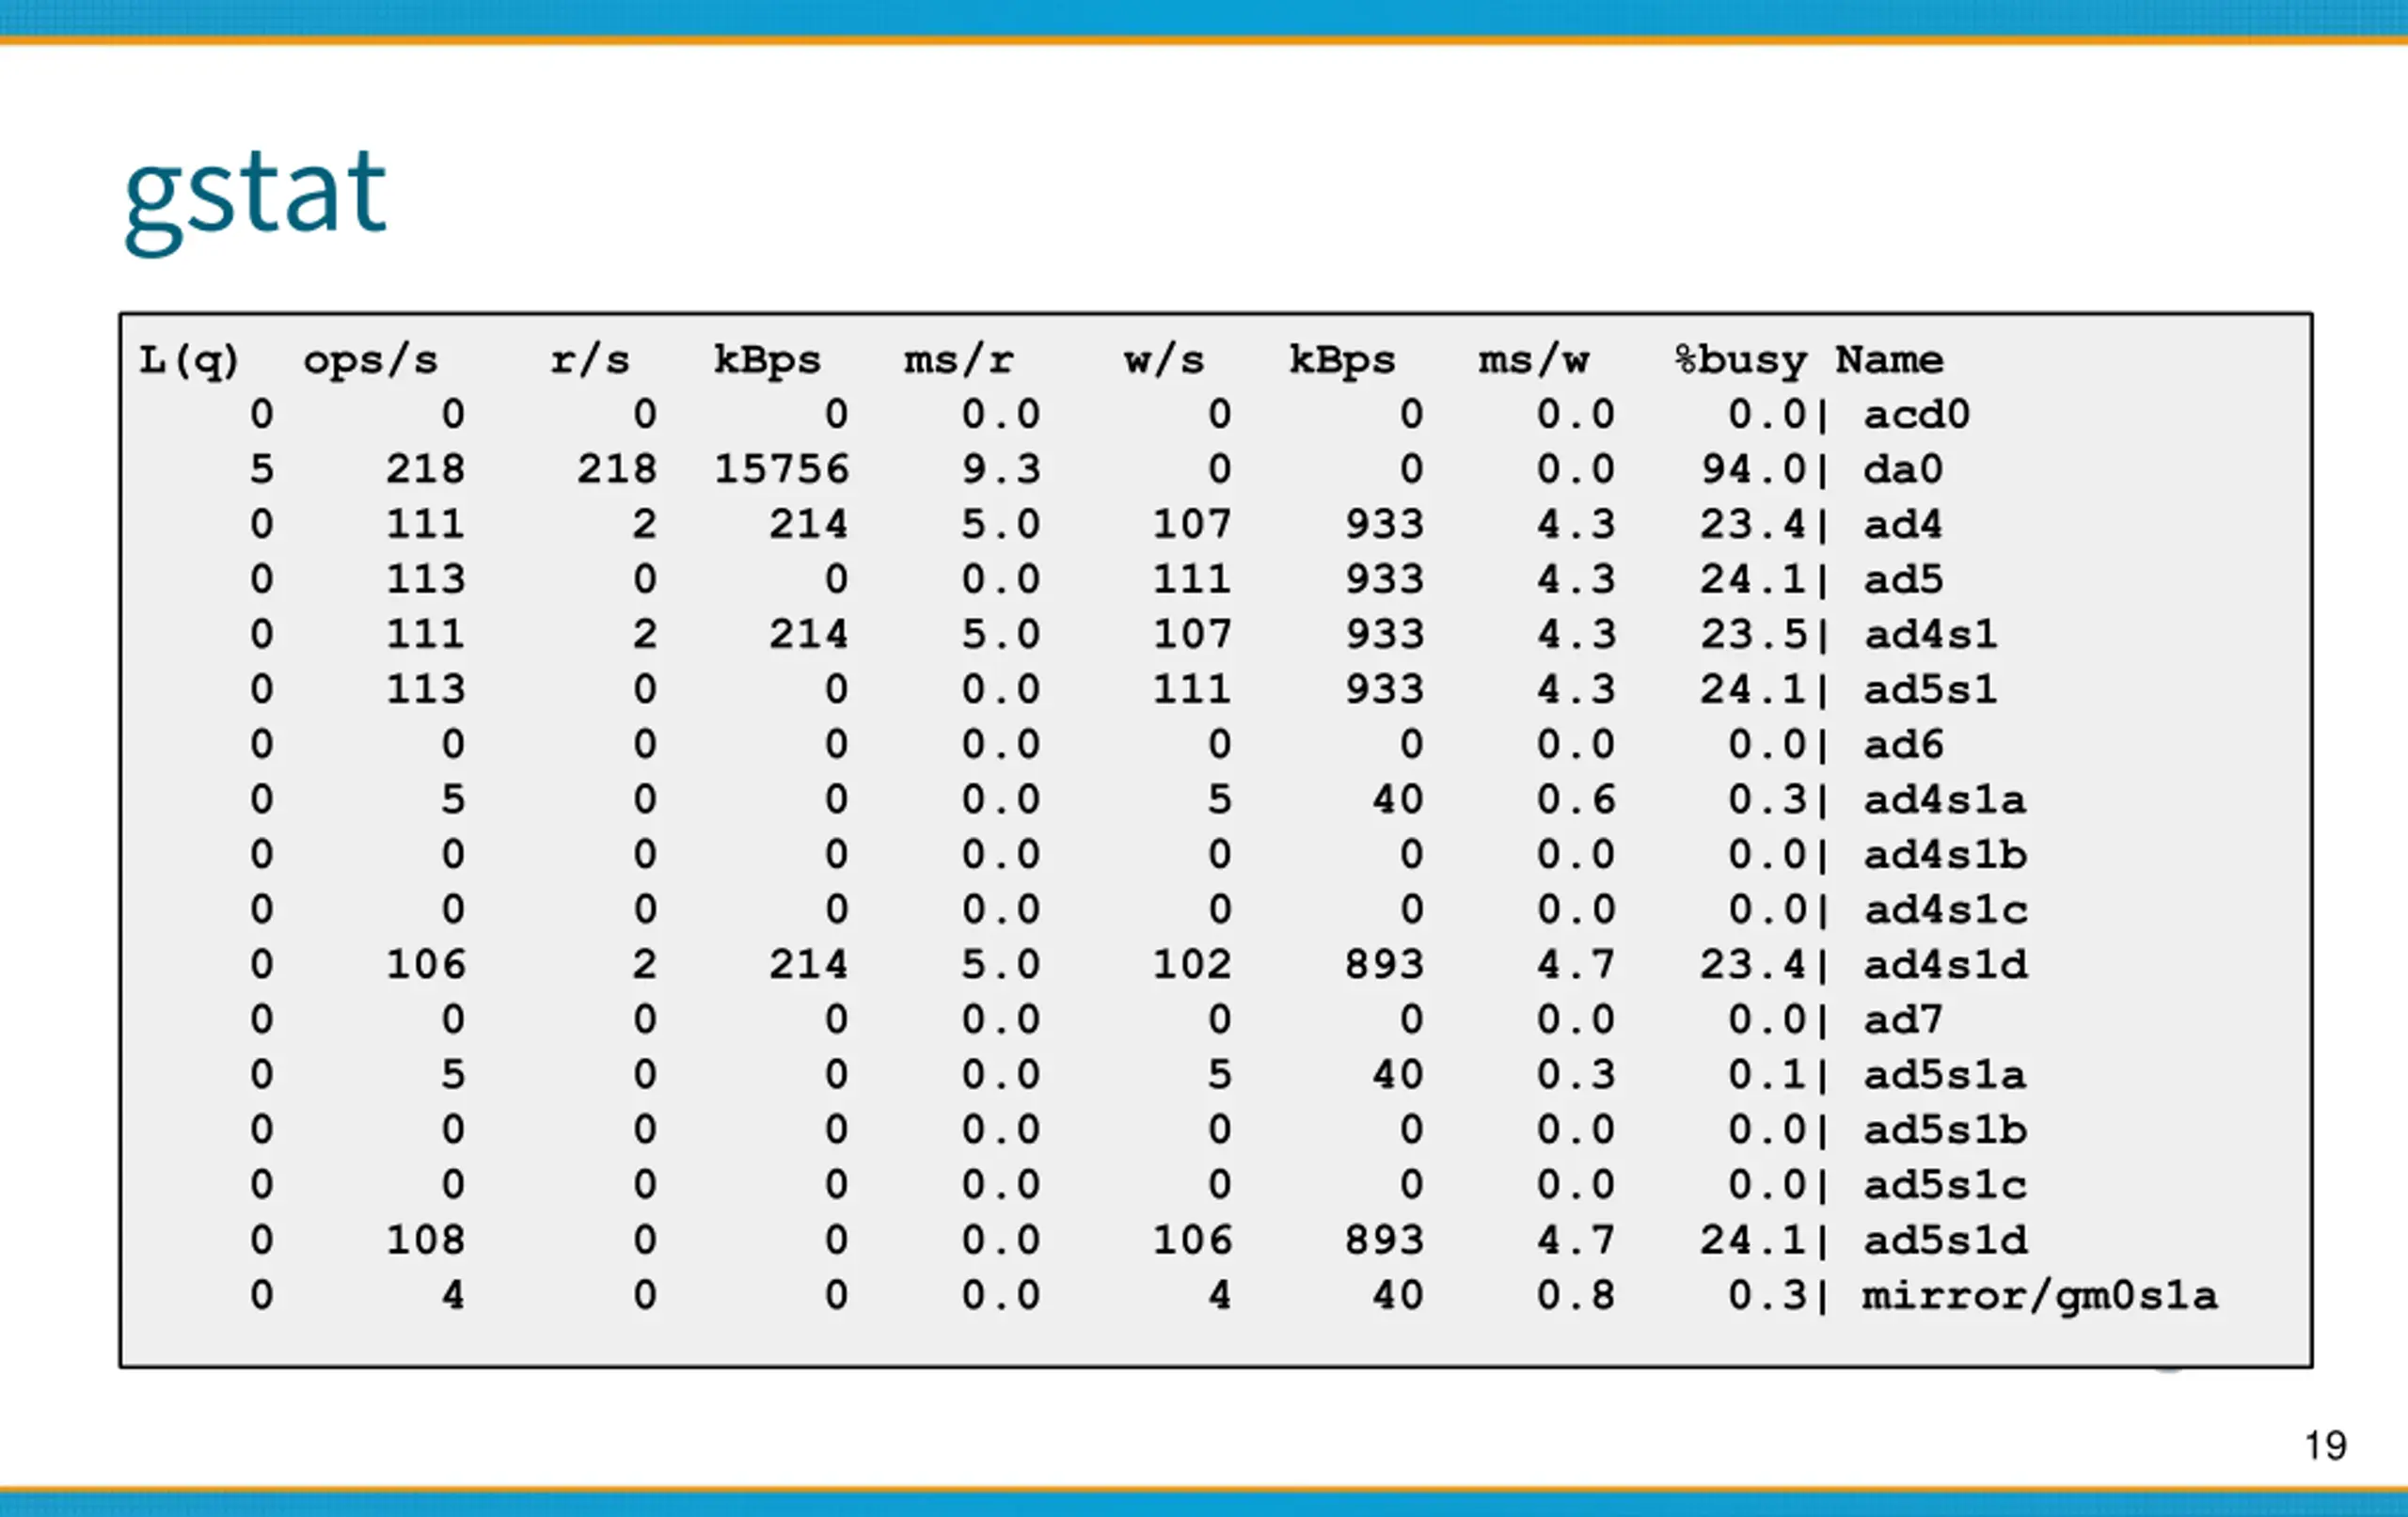
Task: Select the da0 device name
Action: coord(1902,470)
